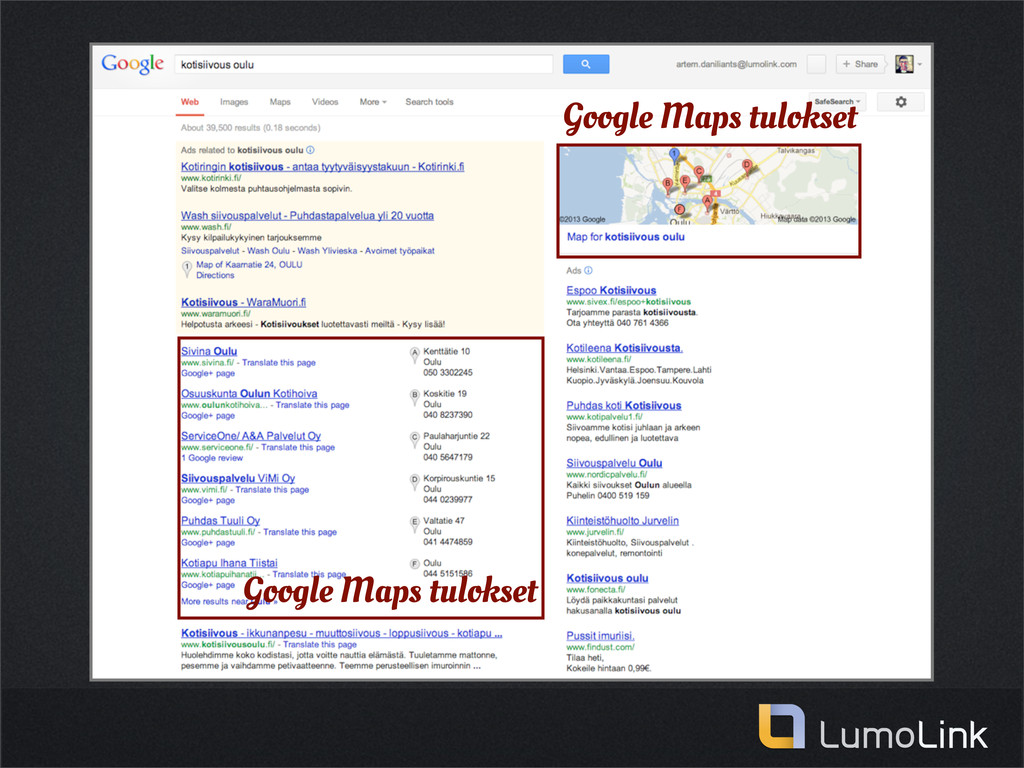Viewport: 1024px width, 768px height.
Task: Expand the More search menu
Action: (x=373, y=102)
